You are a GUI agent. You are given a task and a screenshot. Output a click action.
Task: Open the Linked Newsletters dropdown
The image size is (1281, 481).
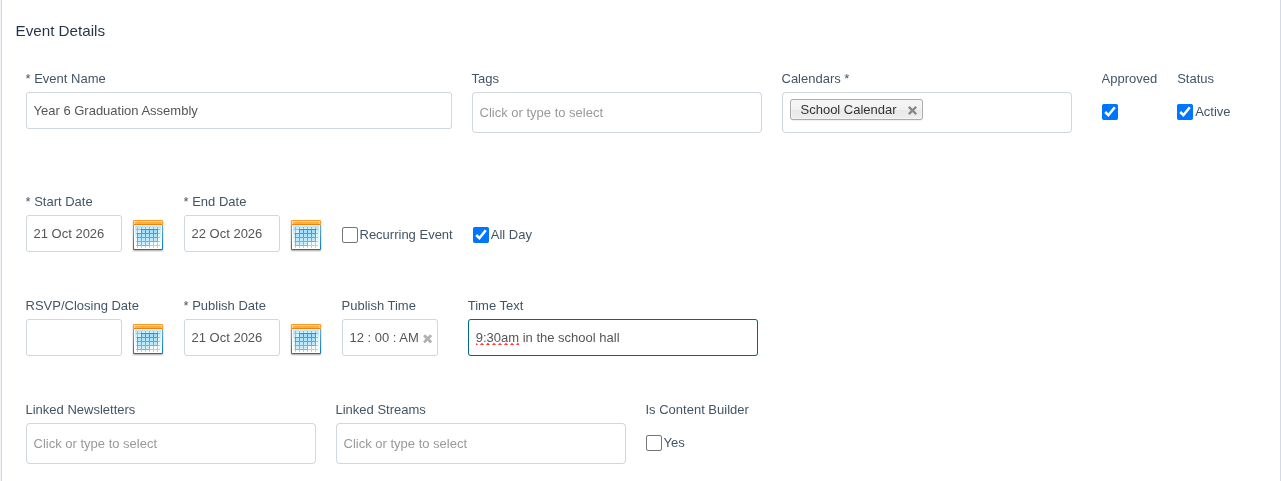[x=171, y=444]
